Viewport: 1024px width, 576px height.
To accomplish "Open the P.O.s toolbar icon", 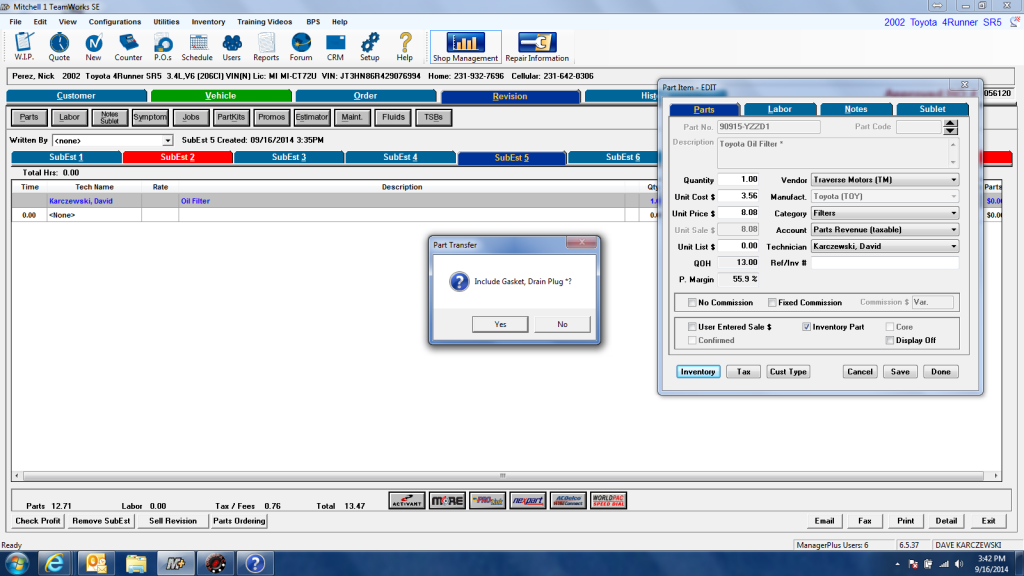I will point(163,46).
